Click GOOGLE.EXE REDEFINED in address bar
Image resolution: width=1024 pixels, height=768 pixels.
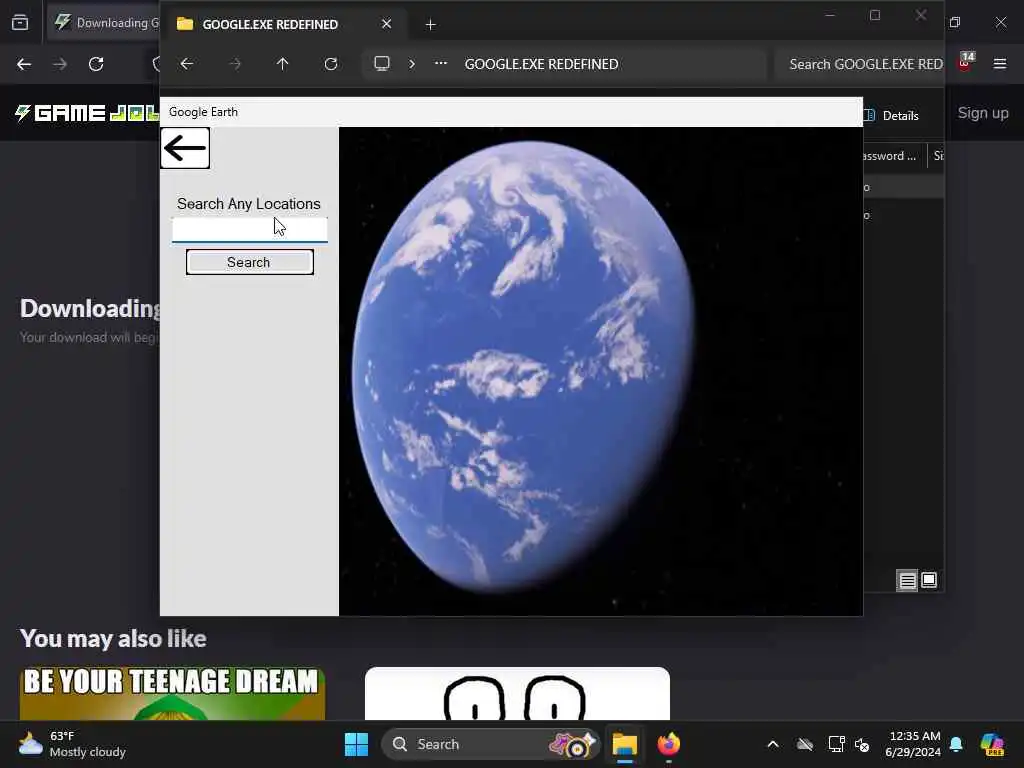(541, 64)
